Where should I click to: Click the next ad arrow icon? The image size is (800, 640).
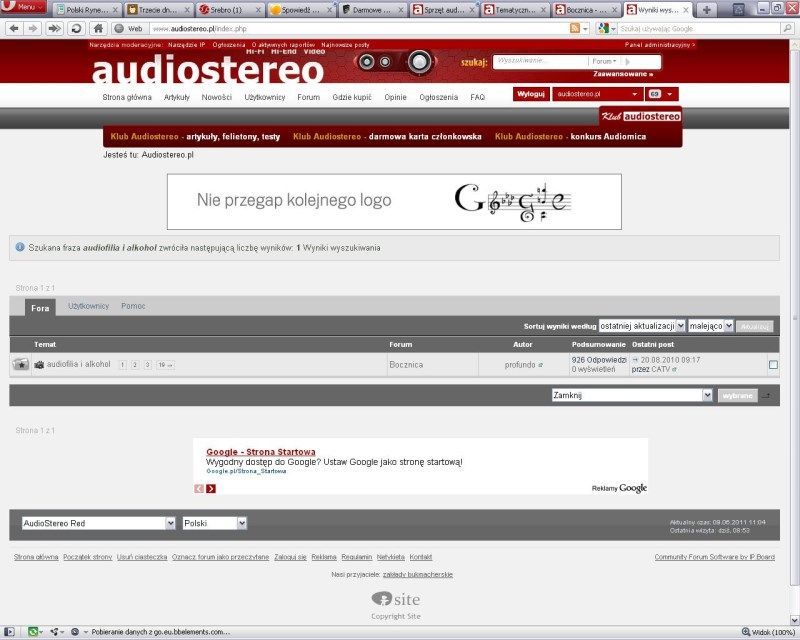pos(211,488)
